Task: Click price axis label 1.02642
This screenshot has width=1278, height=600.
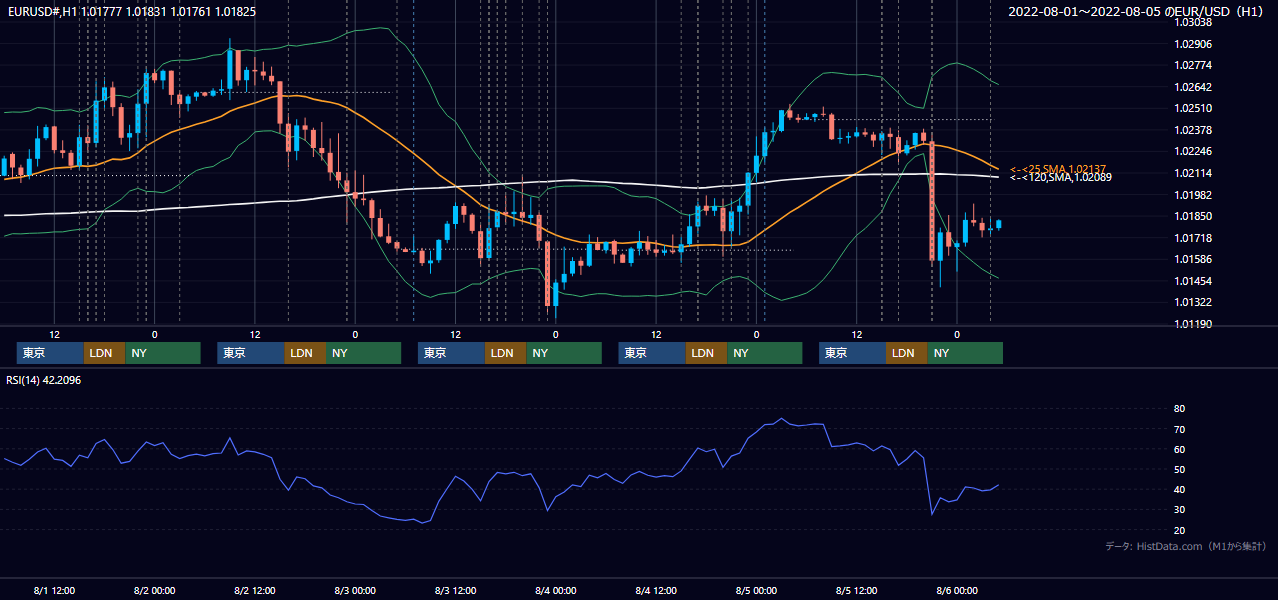Action: (1192, 87)
